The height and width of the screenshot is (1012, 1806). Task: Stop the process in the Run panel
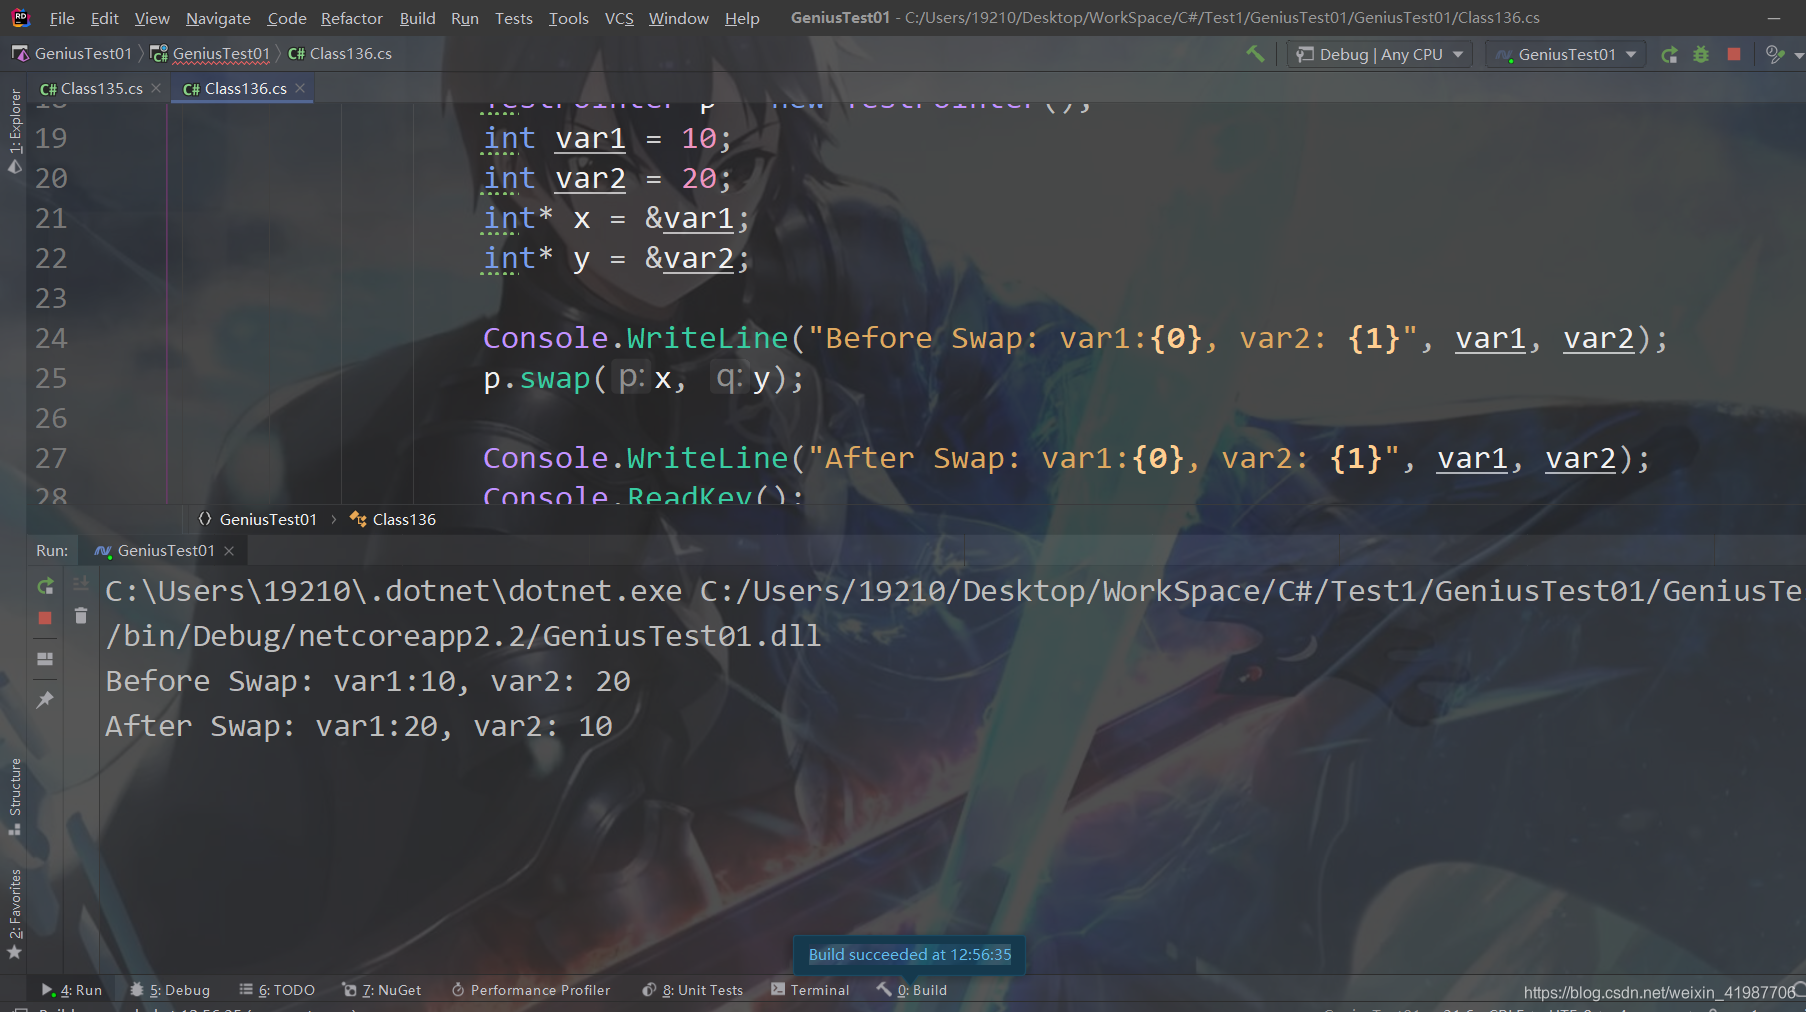(45, 618)
